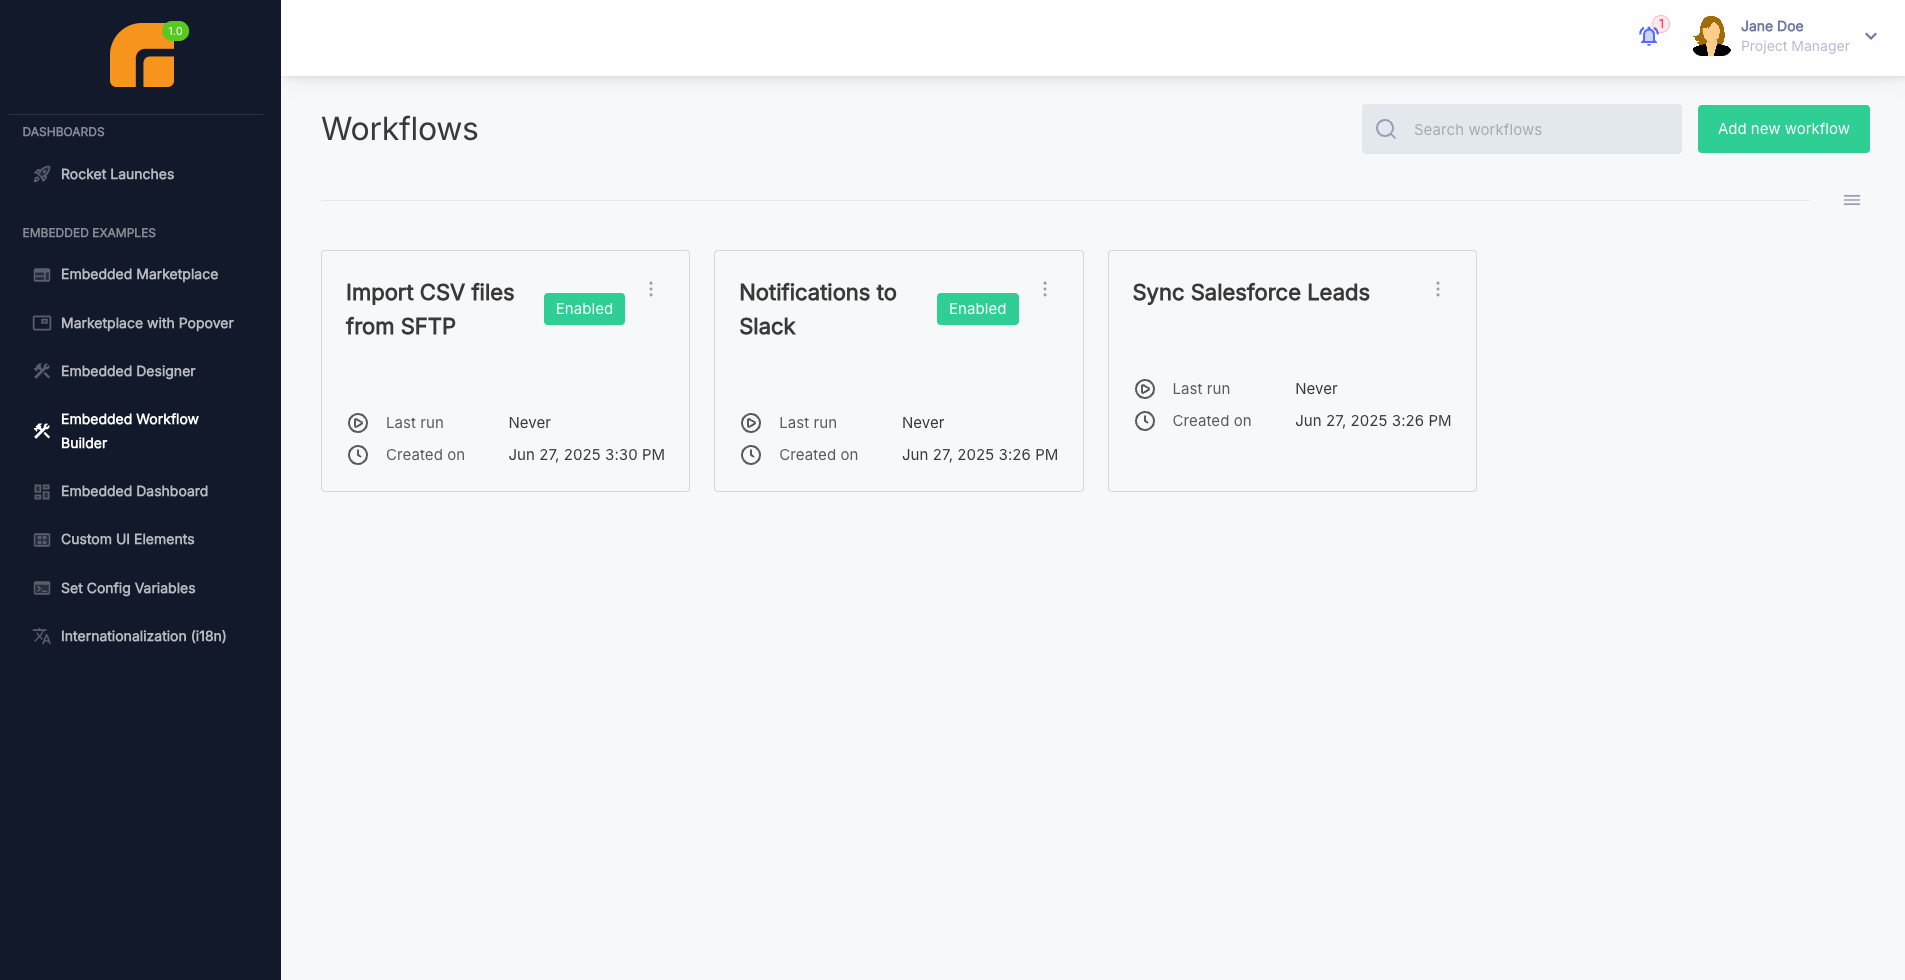Open options menu for Sync Salesforce Leads
Viewport: 1905px width, 980px height.
pyautogui.click(x=1439, y=289)
